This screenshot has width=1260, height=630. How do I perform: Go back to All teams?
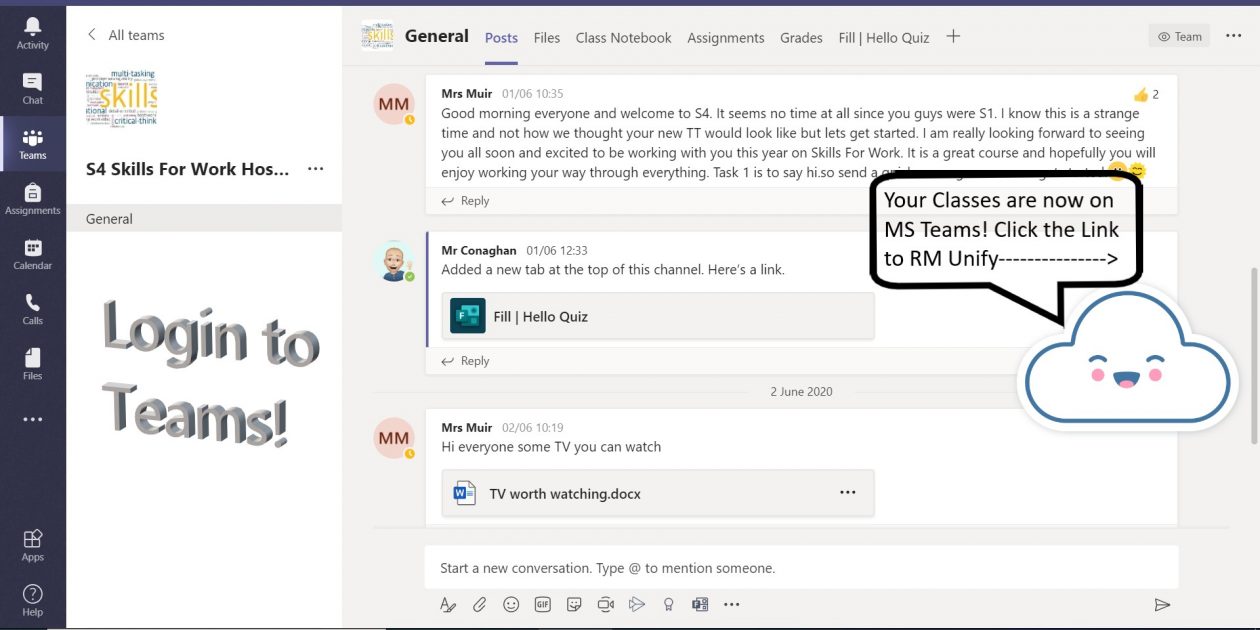[126, 35]
